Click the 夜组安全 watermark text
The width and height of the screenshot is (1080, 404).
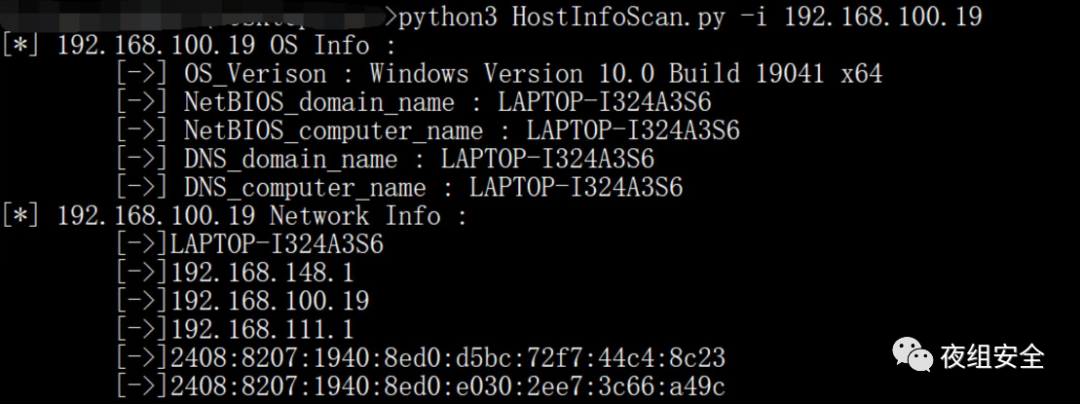pos(992,356)
